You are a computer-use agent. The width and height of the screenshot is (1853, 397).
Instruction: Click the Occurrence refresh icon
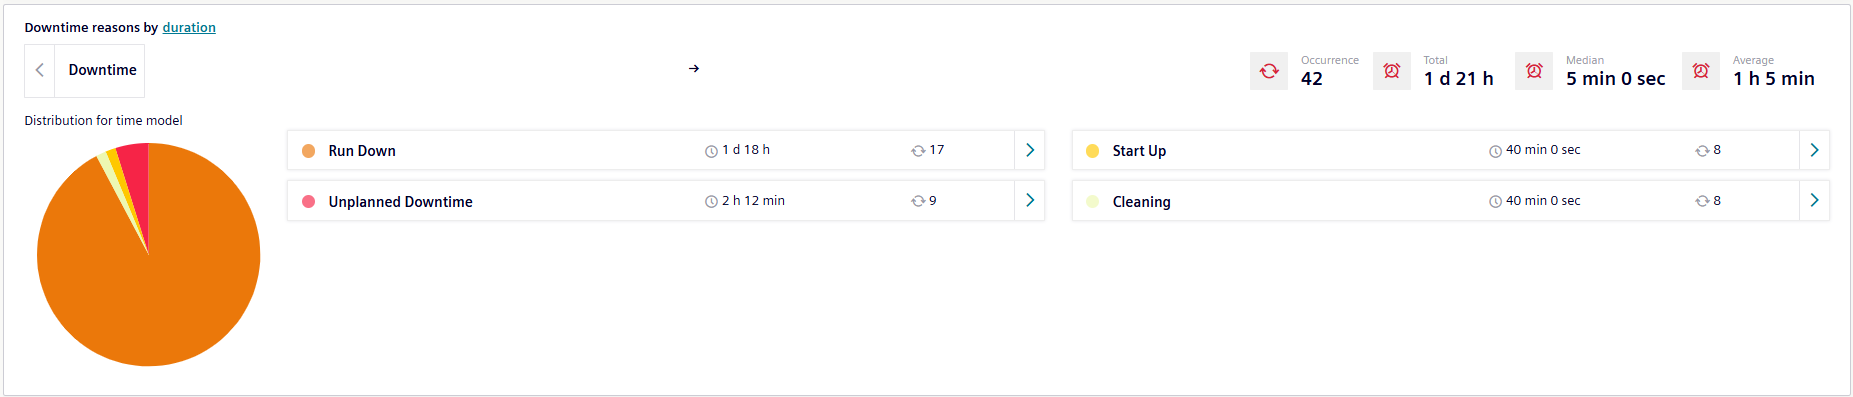coord(1269,71)
